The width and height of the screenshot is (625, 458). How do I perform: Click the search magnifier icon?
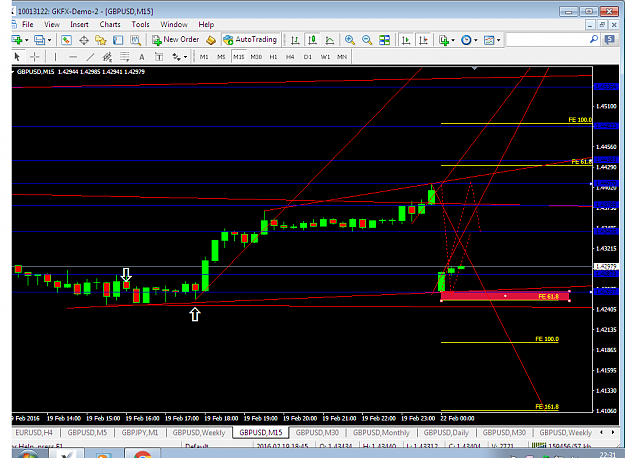[594, 39]
